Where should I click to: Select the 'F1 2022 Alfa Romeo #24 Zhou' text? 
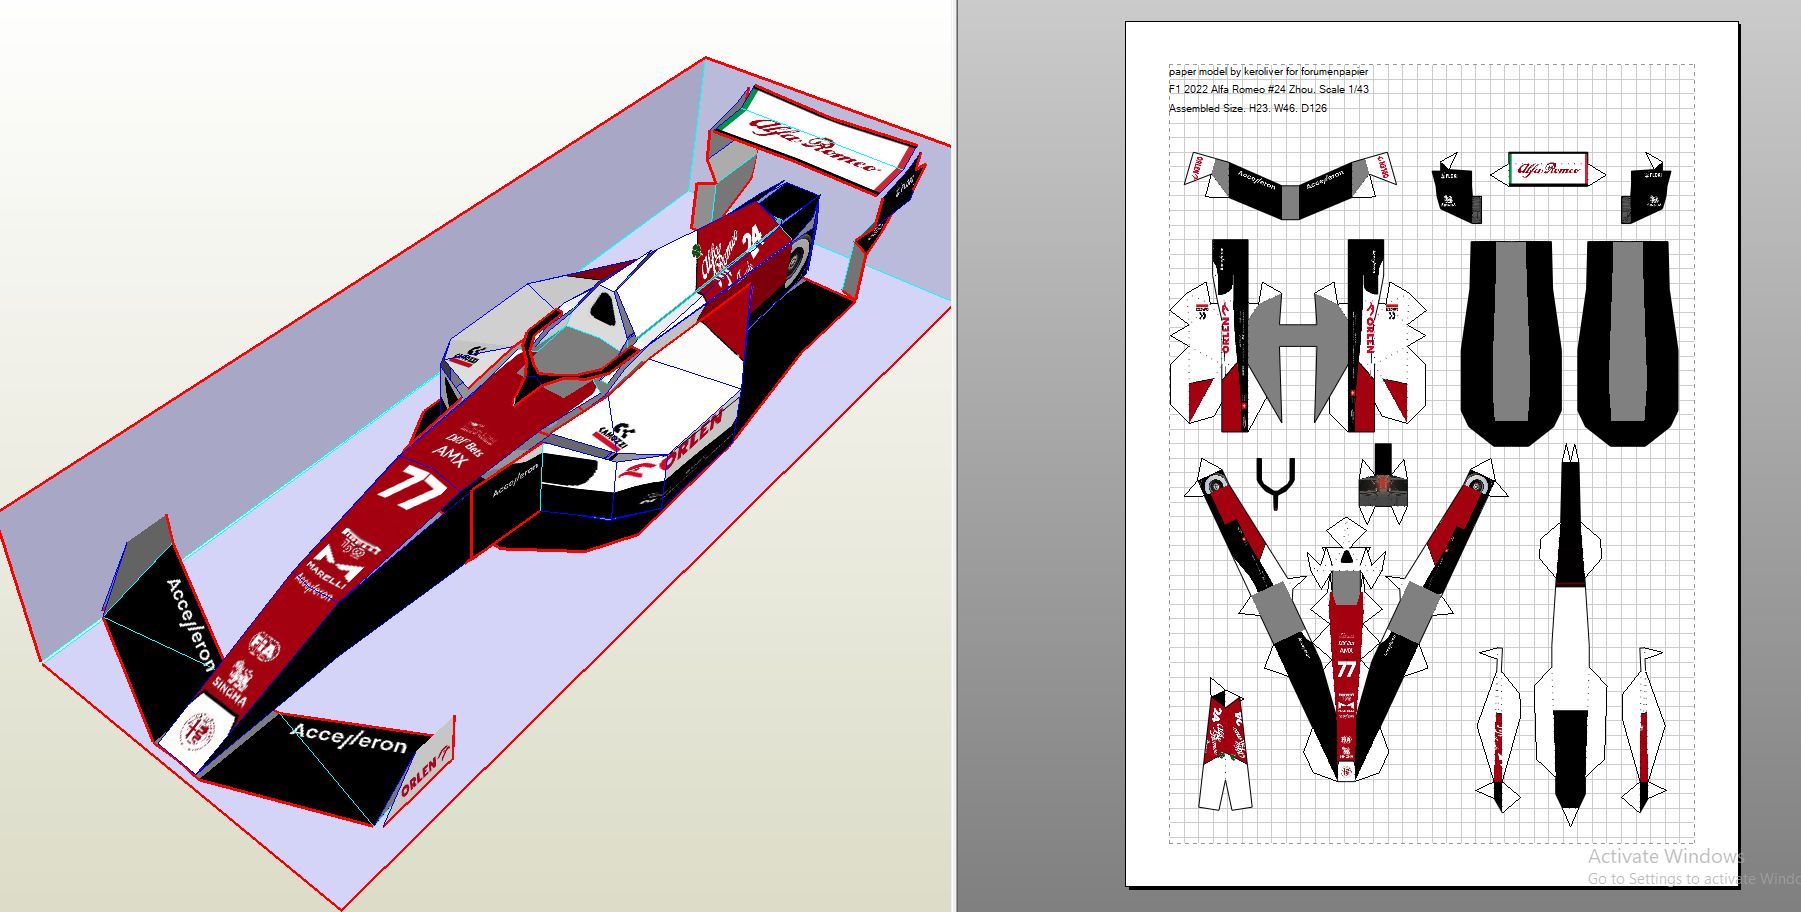point(1268,90)
